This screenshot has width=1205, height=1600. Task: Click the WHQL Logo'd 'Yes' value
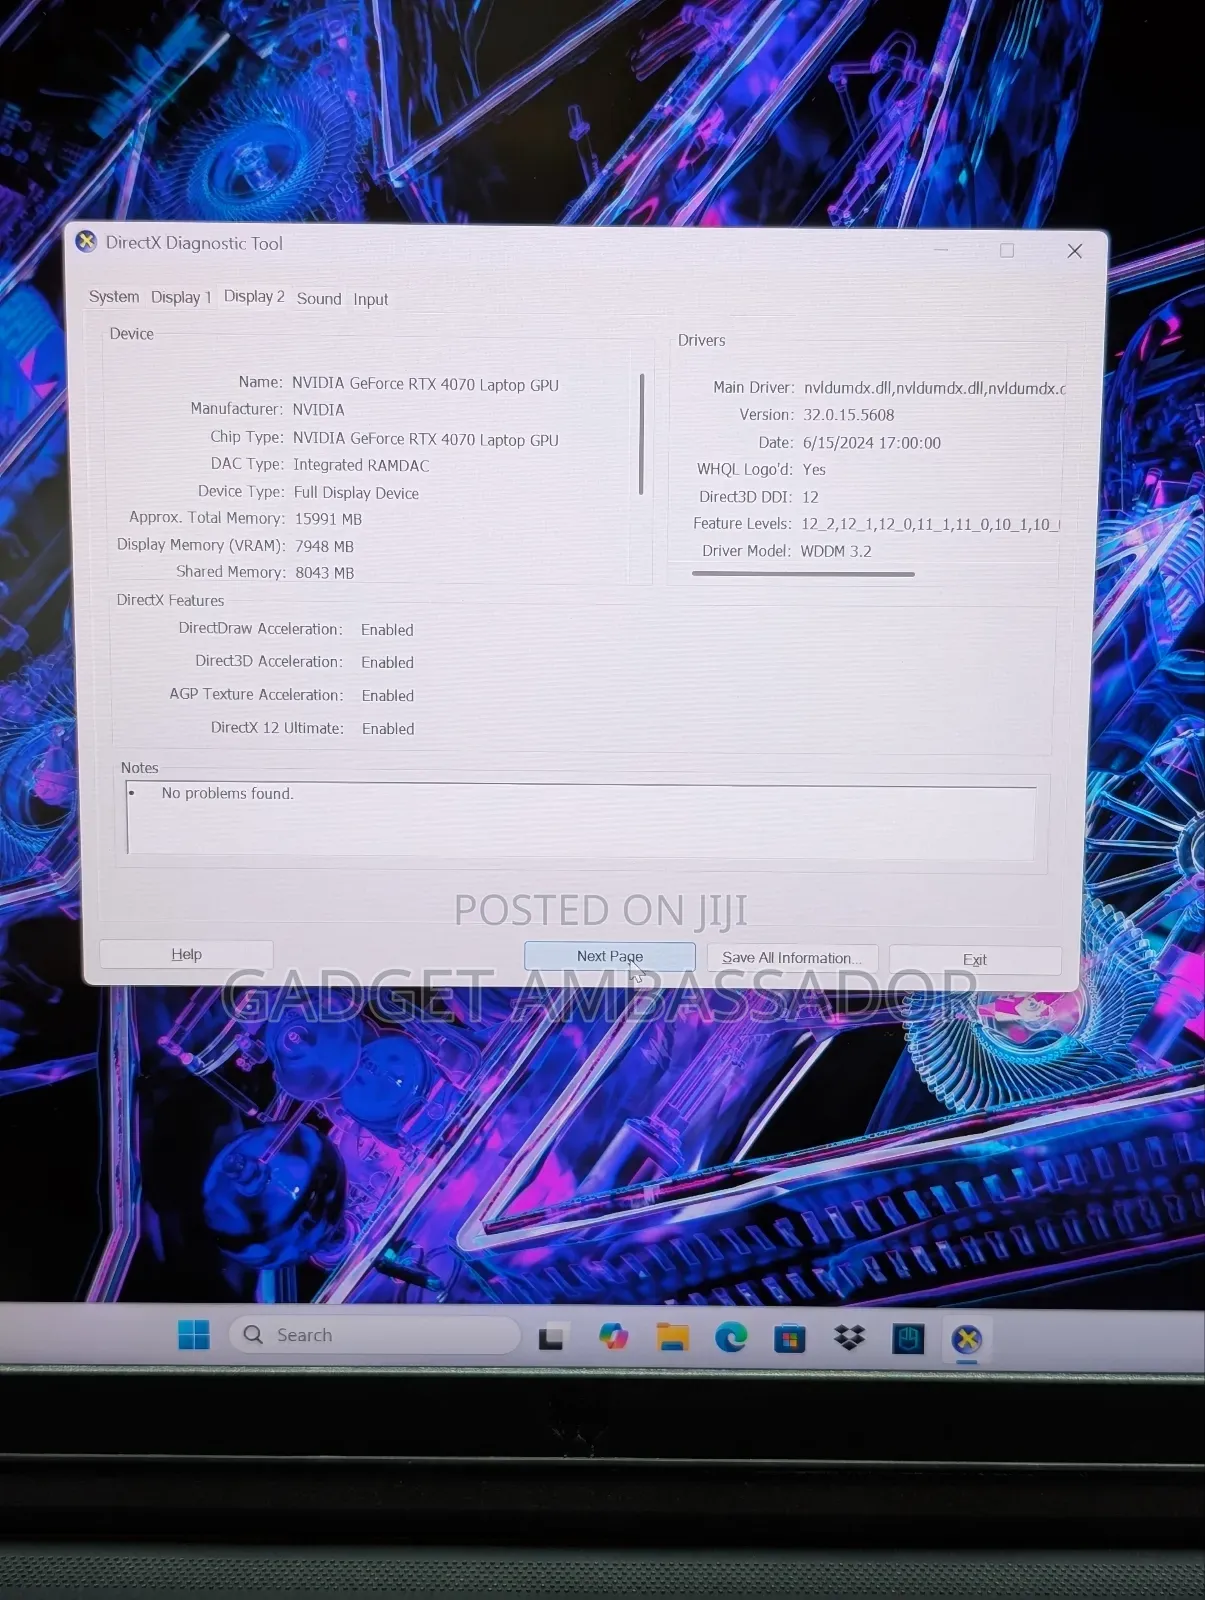pos(814,470)
